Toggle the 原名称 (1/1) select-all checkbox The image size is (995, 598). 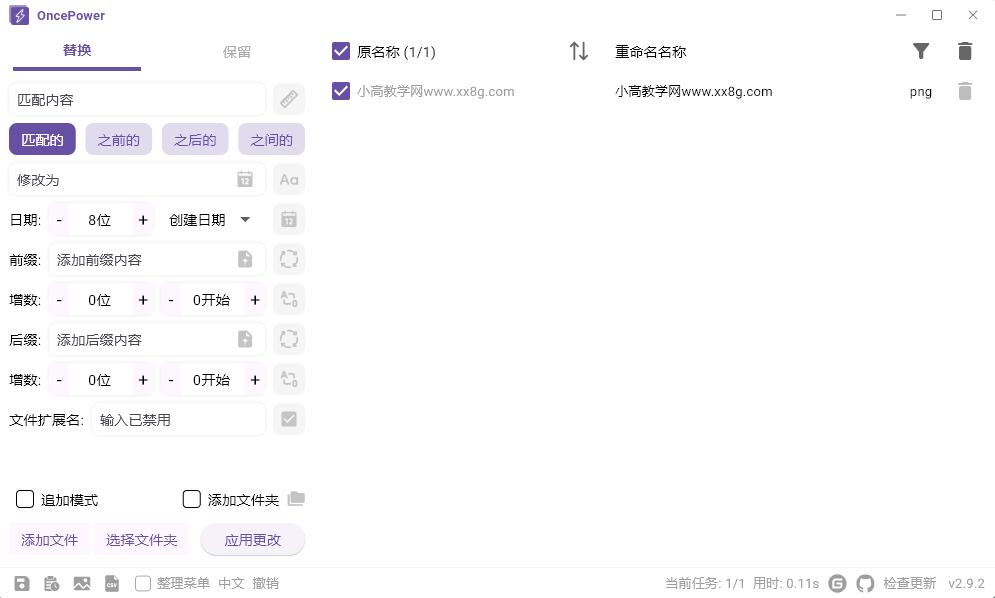341,51
